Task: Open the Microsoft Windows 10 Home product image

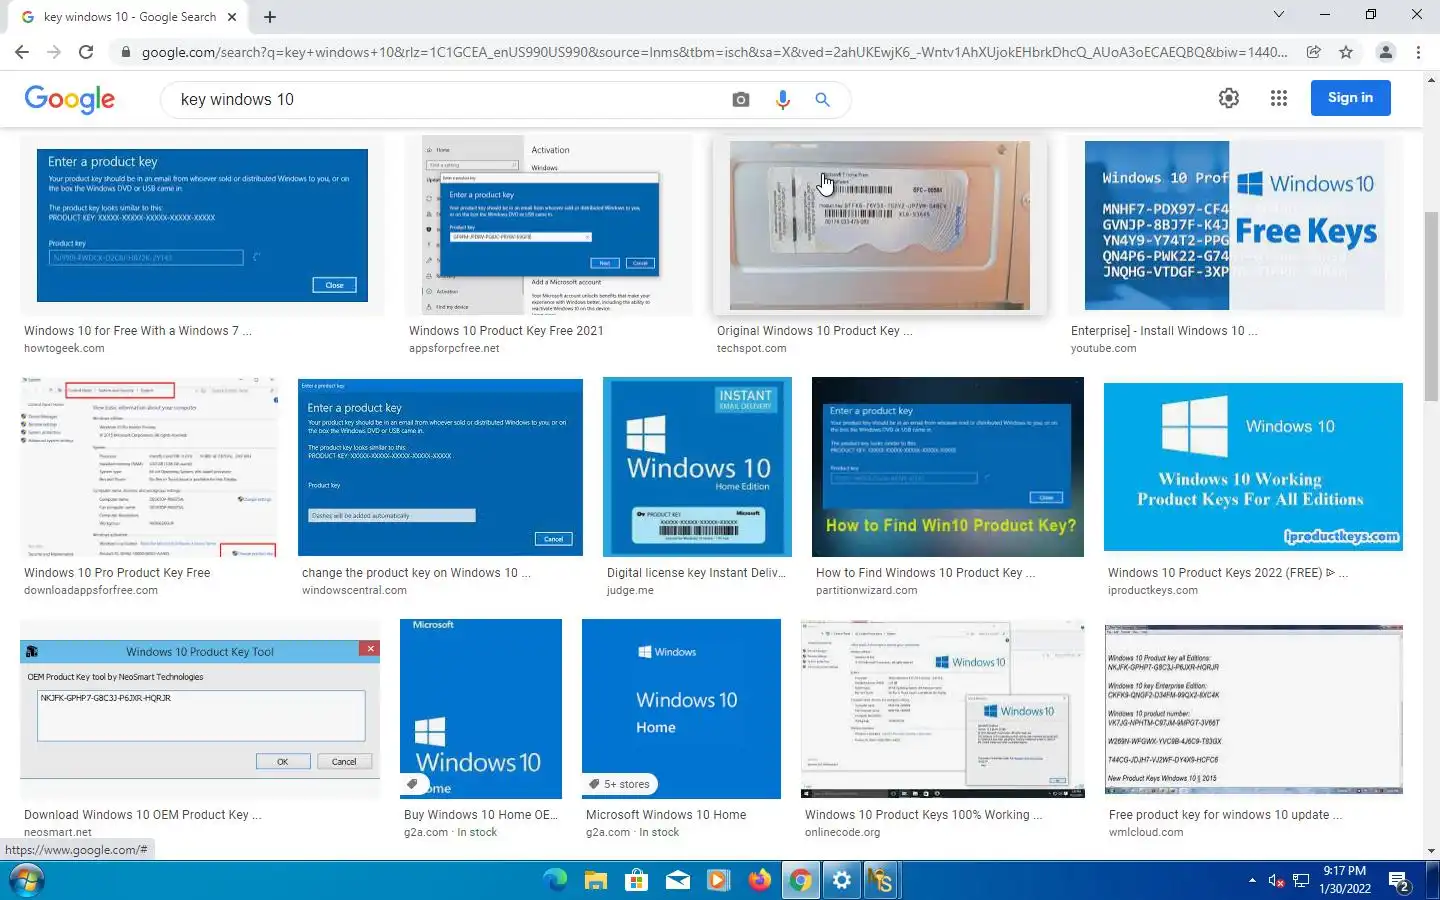Action: tap(681, 709)
